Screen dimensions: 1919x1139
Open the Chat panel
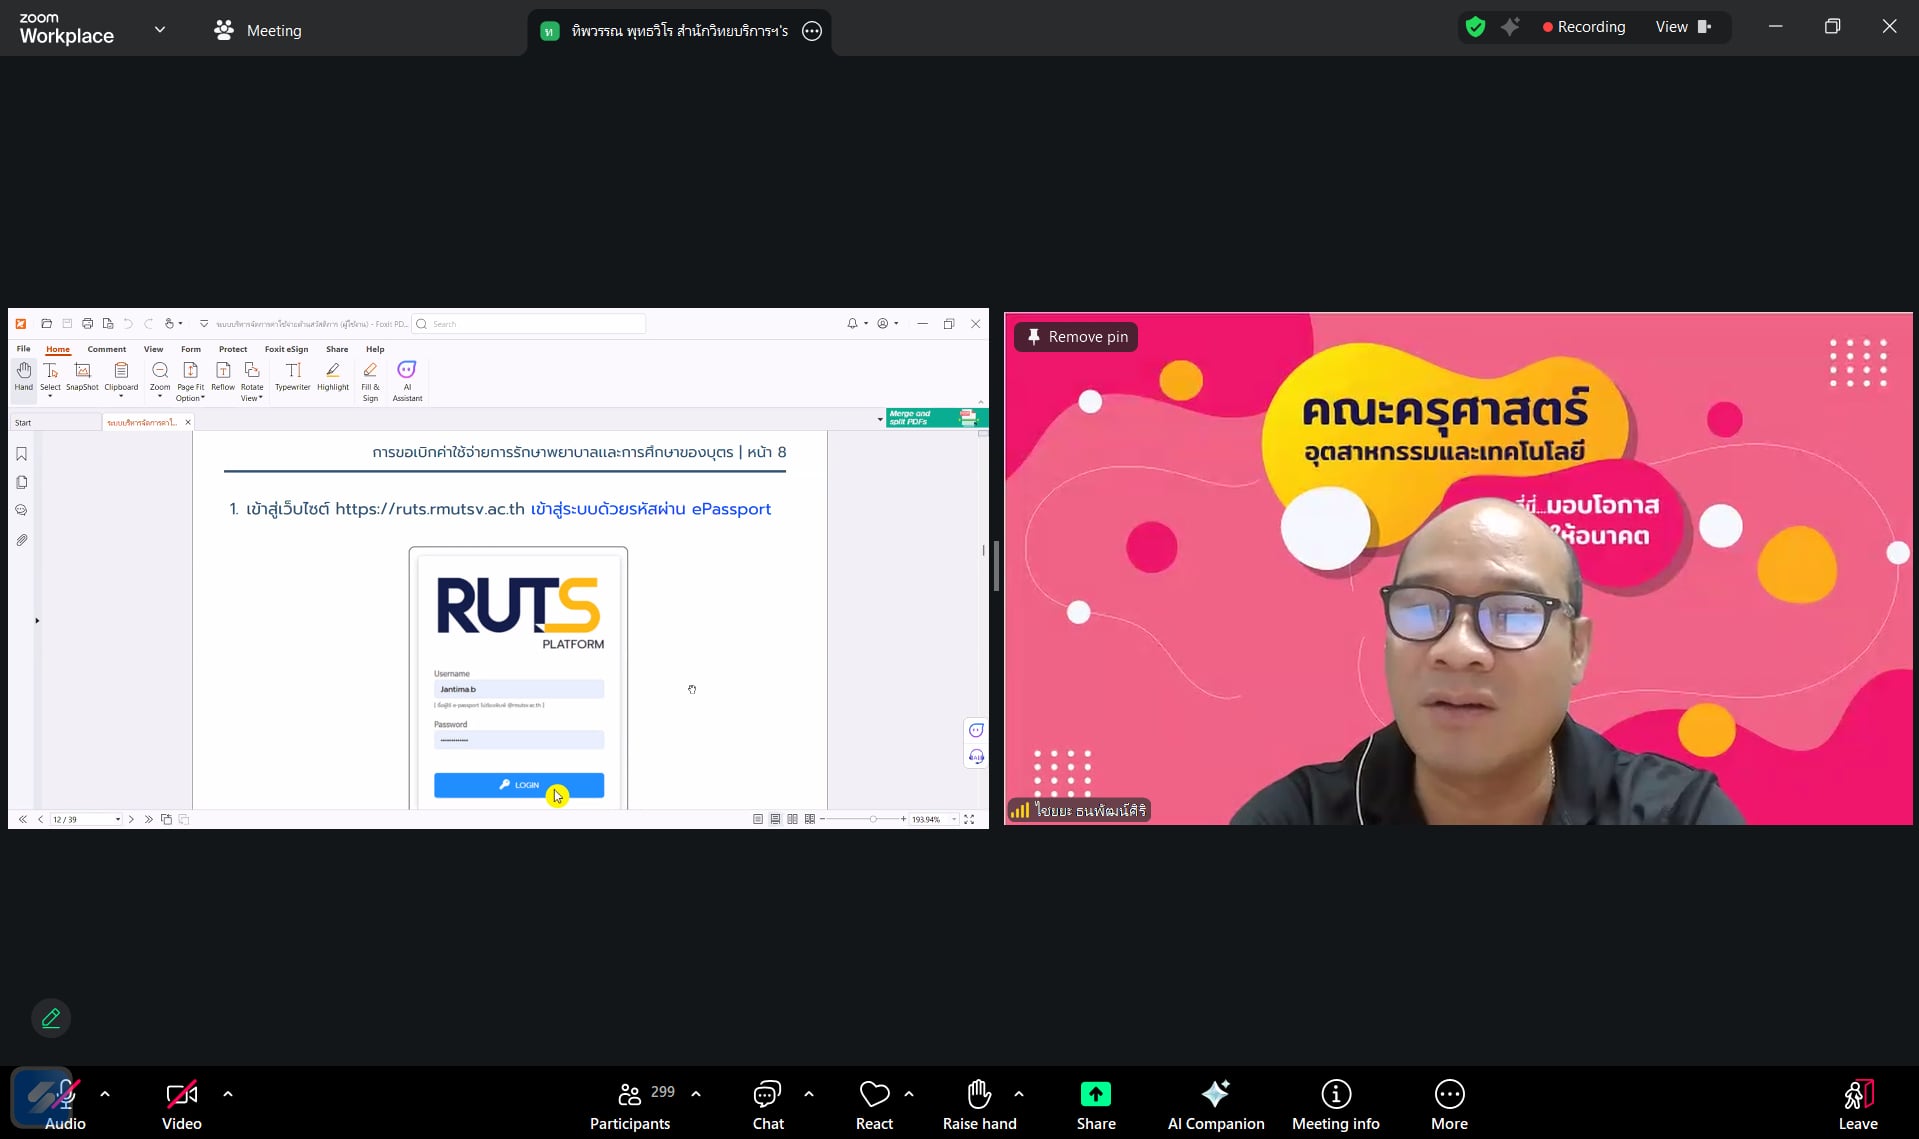(x=767, y=1104)
